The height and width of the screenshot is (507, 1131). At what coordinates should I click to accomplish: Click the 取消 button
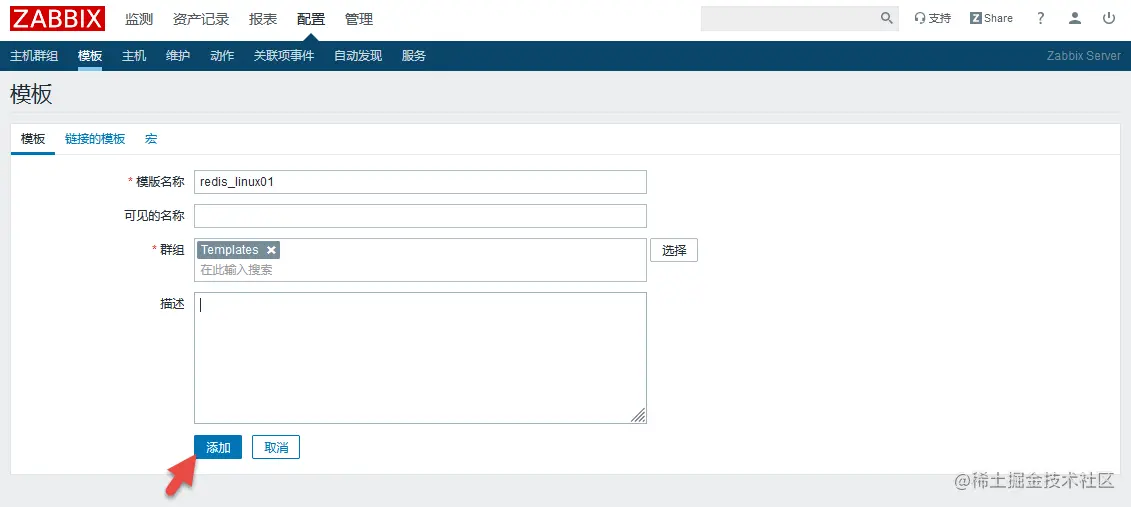coord(276,447)
